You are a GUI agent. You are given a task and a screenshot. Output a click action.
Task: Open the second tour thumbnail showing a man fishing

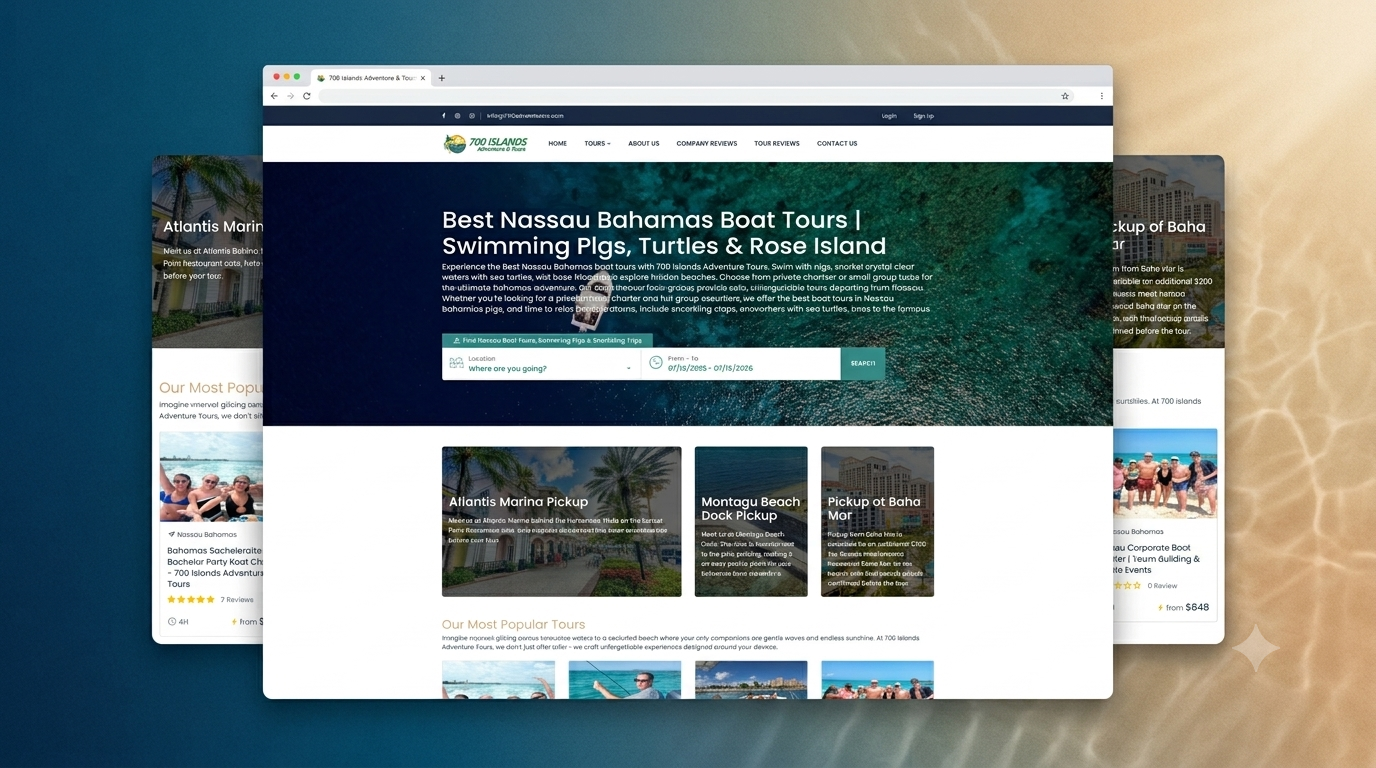625,680
